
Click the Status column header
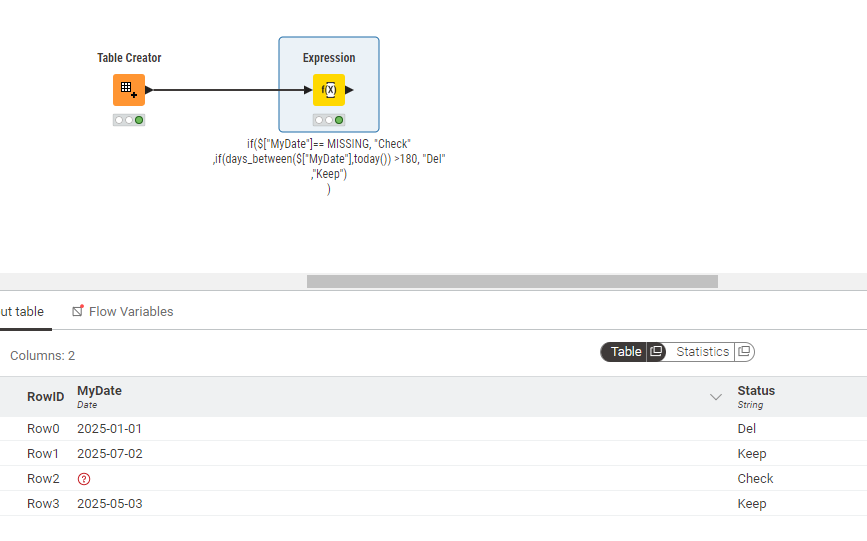tap(756, 391)
